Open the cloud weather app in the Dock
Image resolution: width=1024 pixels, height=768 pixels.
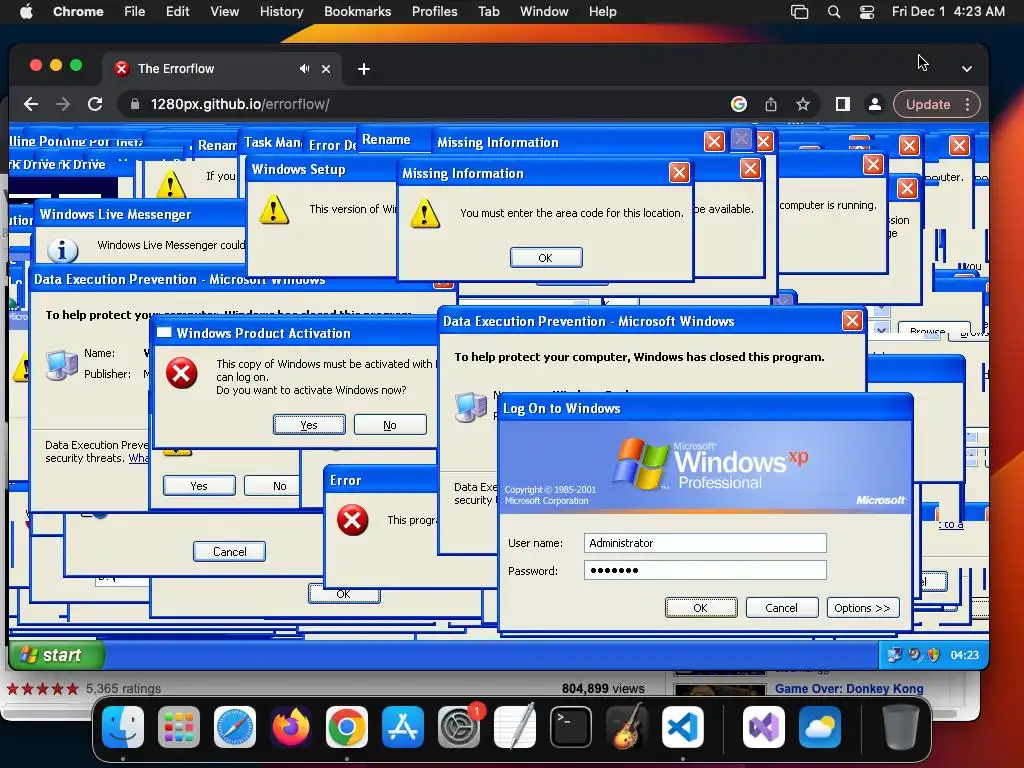coord(820,727)
